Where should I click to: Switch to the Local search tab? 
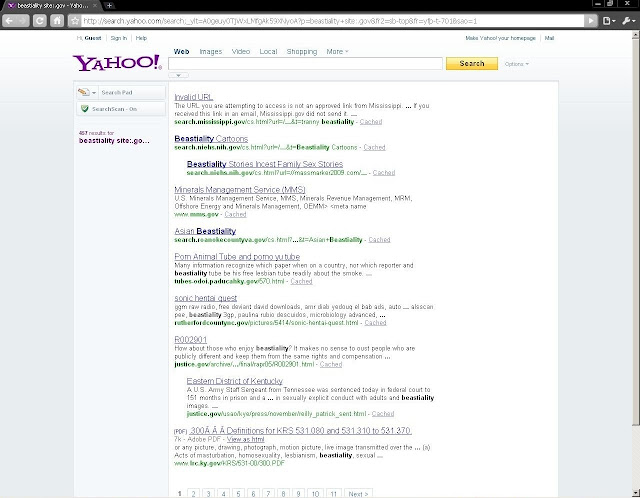[x=268, y=51]
